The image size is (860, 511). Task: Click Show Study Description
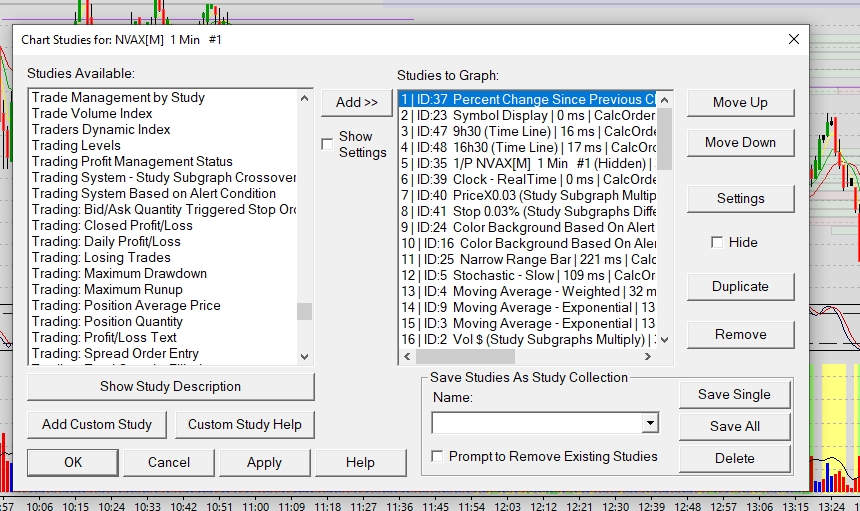click(x=171, y=387)
